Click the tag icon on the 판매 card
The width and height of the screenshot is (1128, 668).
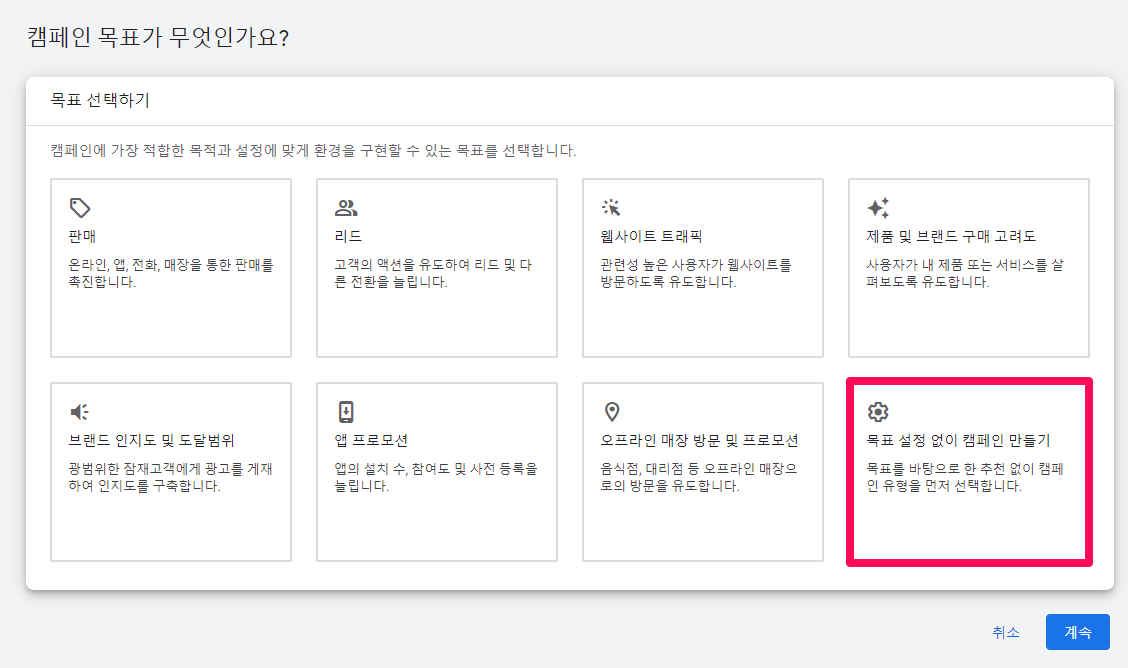click(x=80, y=208)
